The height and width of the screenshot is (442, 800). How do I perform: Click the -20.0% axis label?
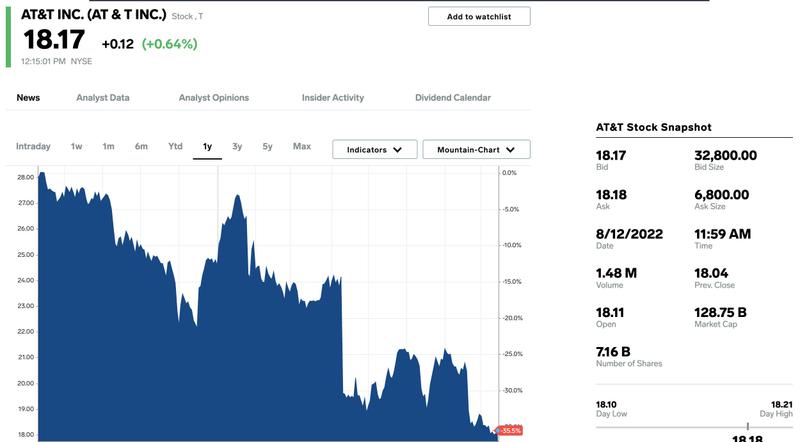pyautogui.click(x=512, y=318)
